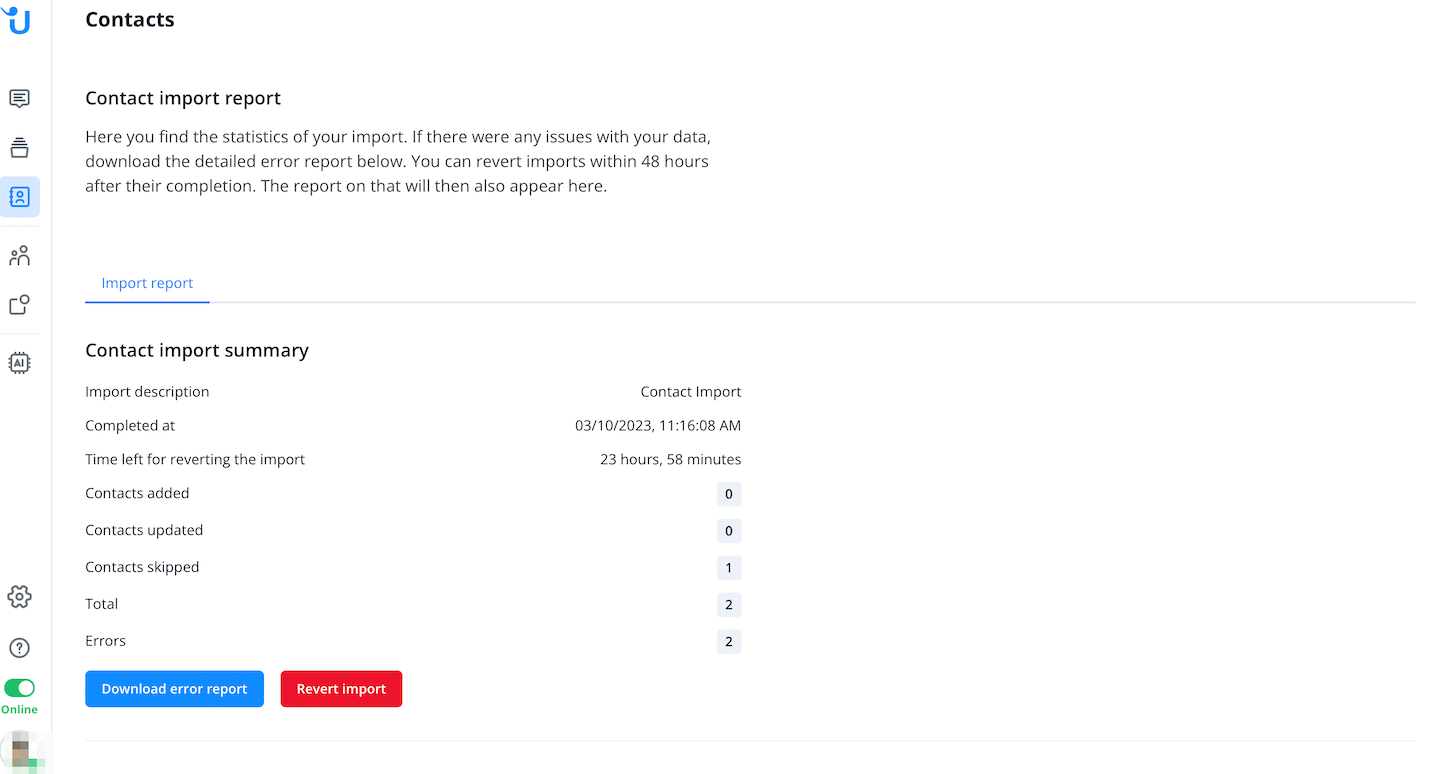This screenshot has height=774, width=1440.
Task: Click the user profile avatar
Action: point(20,750)
